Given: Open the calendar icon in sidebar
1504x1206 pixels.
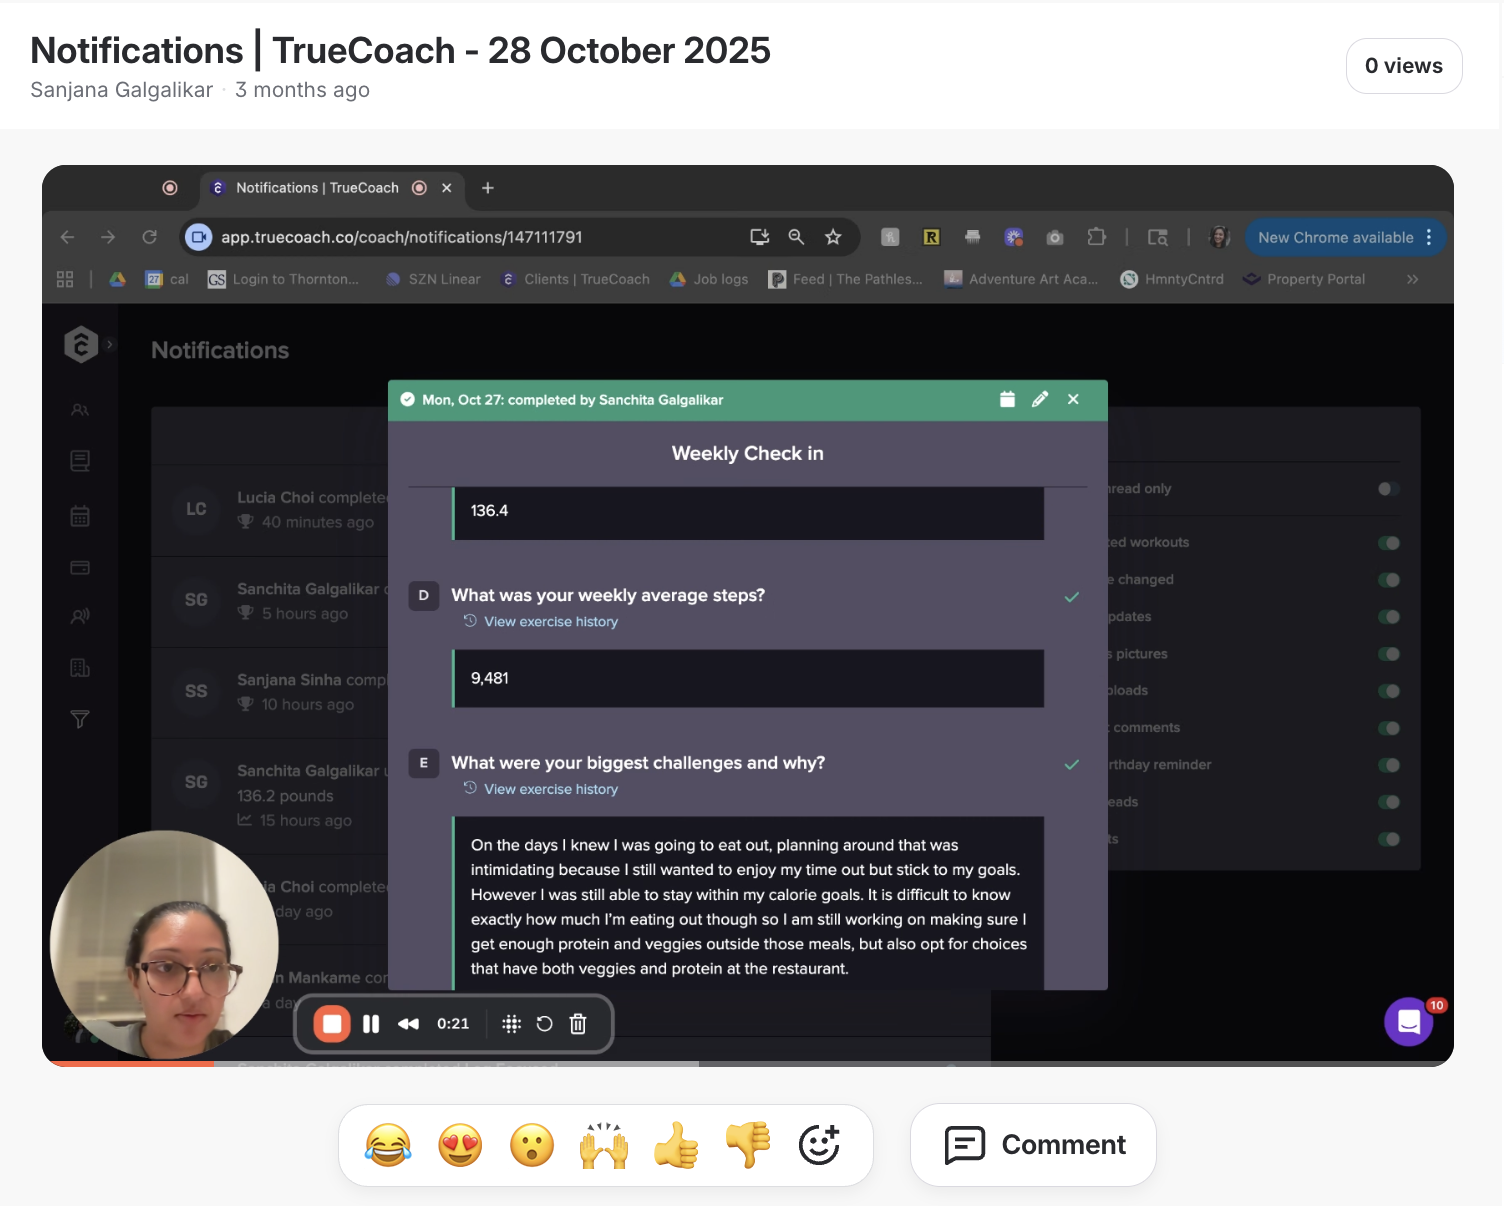Looking at the screenshot, I should [x=80, y=516].
